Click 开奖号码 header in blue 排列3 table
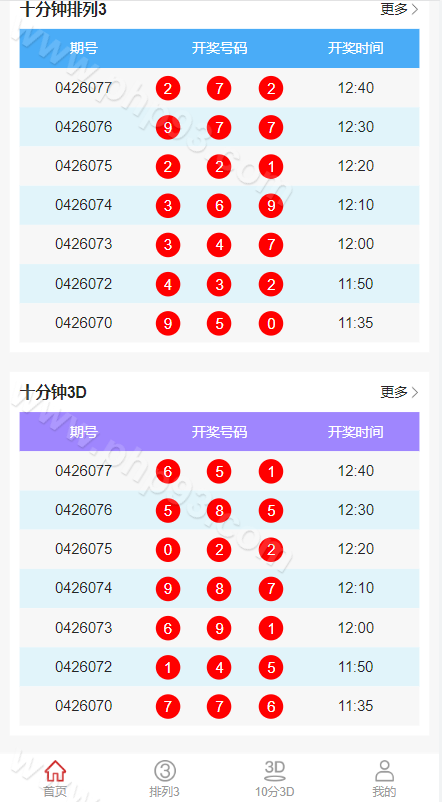Viewport: 442px width, 802px height. tap(219, 49)
